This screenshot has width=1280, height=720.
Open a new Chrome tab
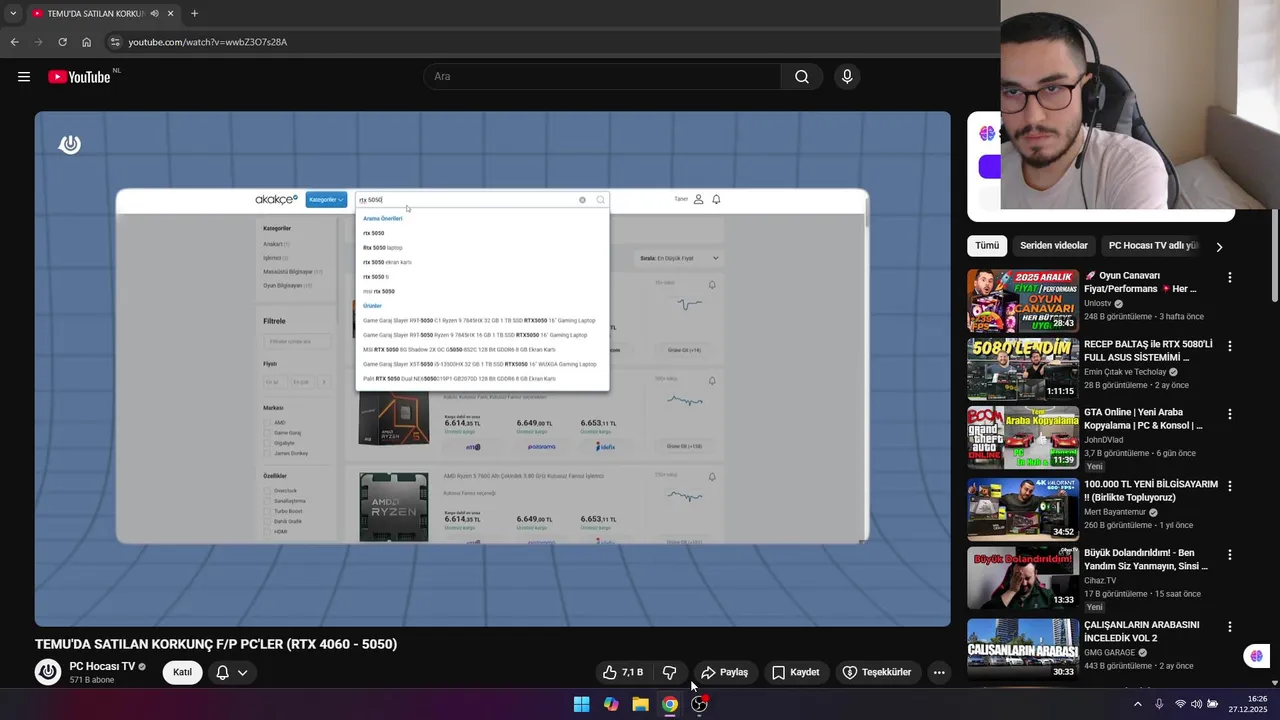194,14
